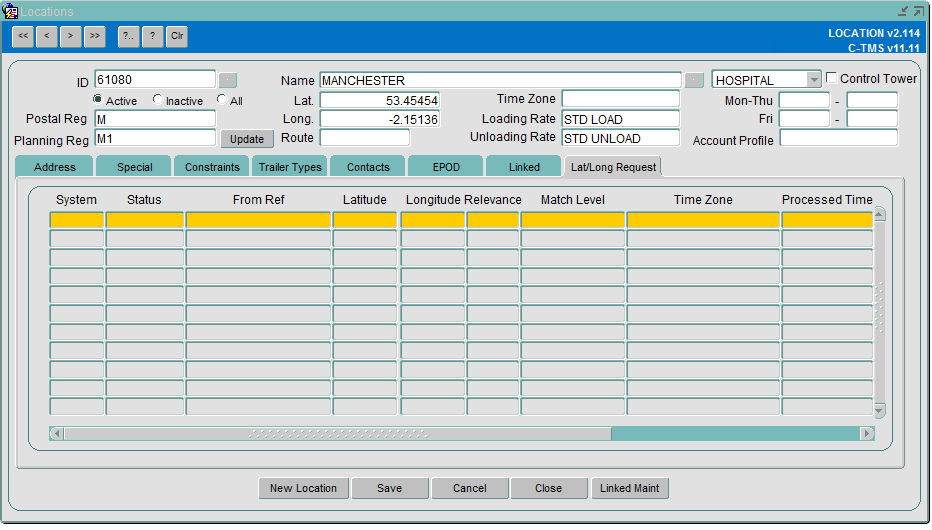Click the Update button beside Planning Reg
Screen dimensions: 932x530
[x=247, y=139]
